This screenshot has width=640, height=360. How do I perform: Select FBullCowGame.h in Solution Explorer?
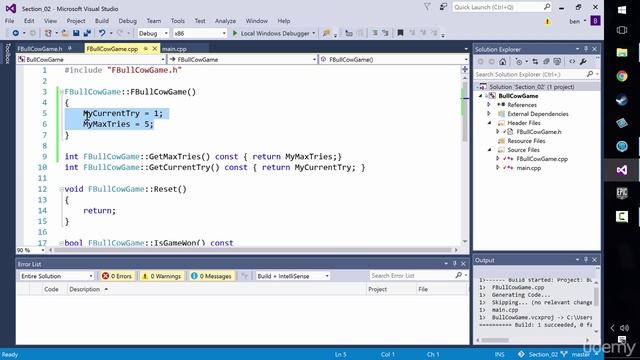click(539, 132)
